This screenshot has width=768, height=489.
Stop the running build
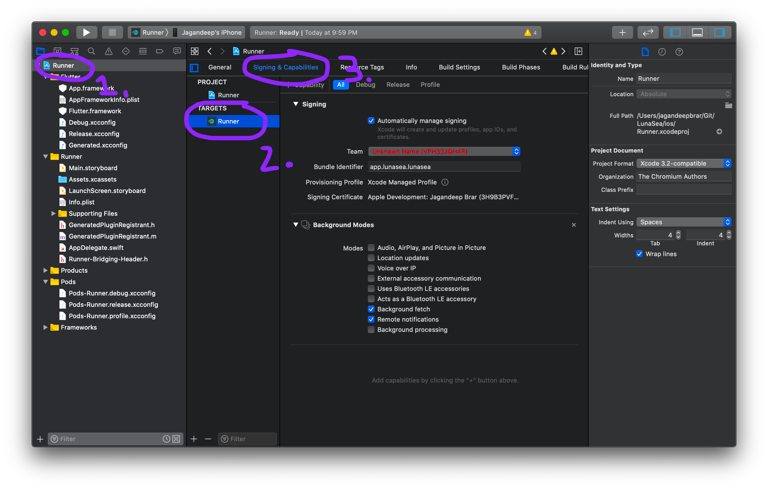point(112,32)
